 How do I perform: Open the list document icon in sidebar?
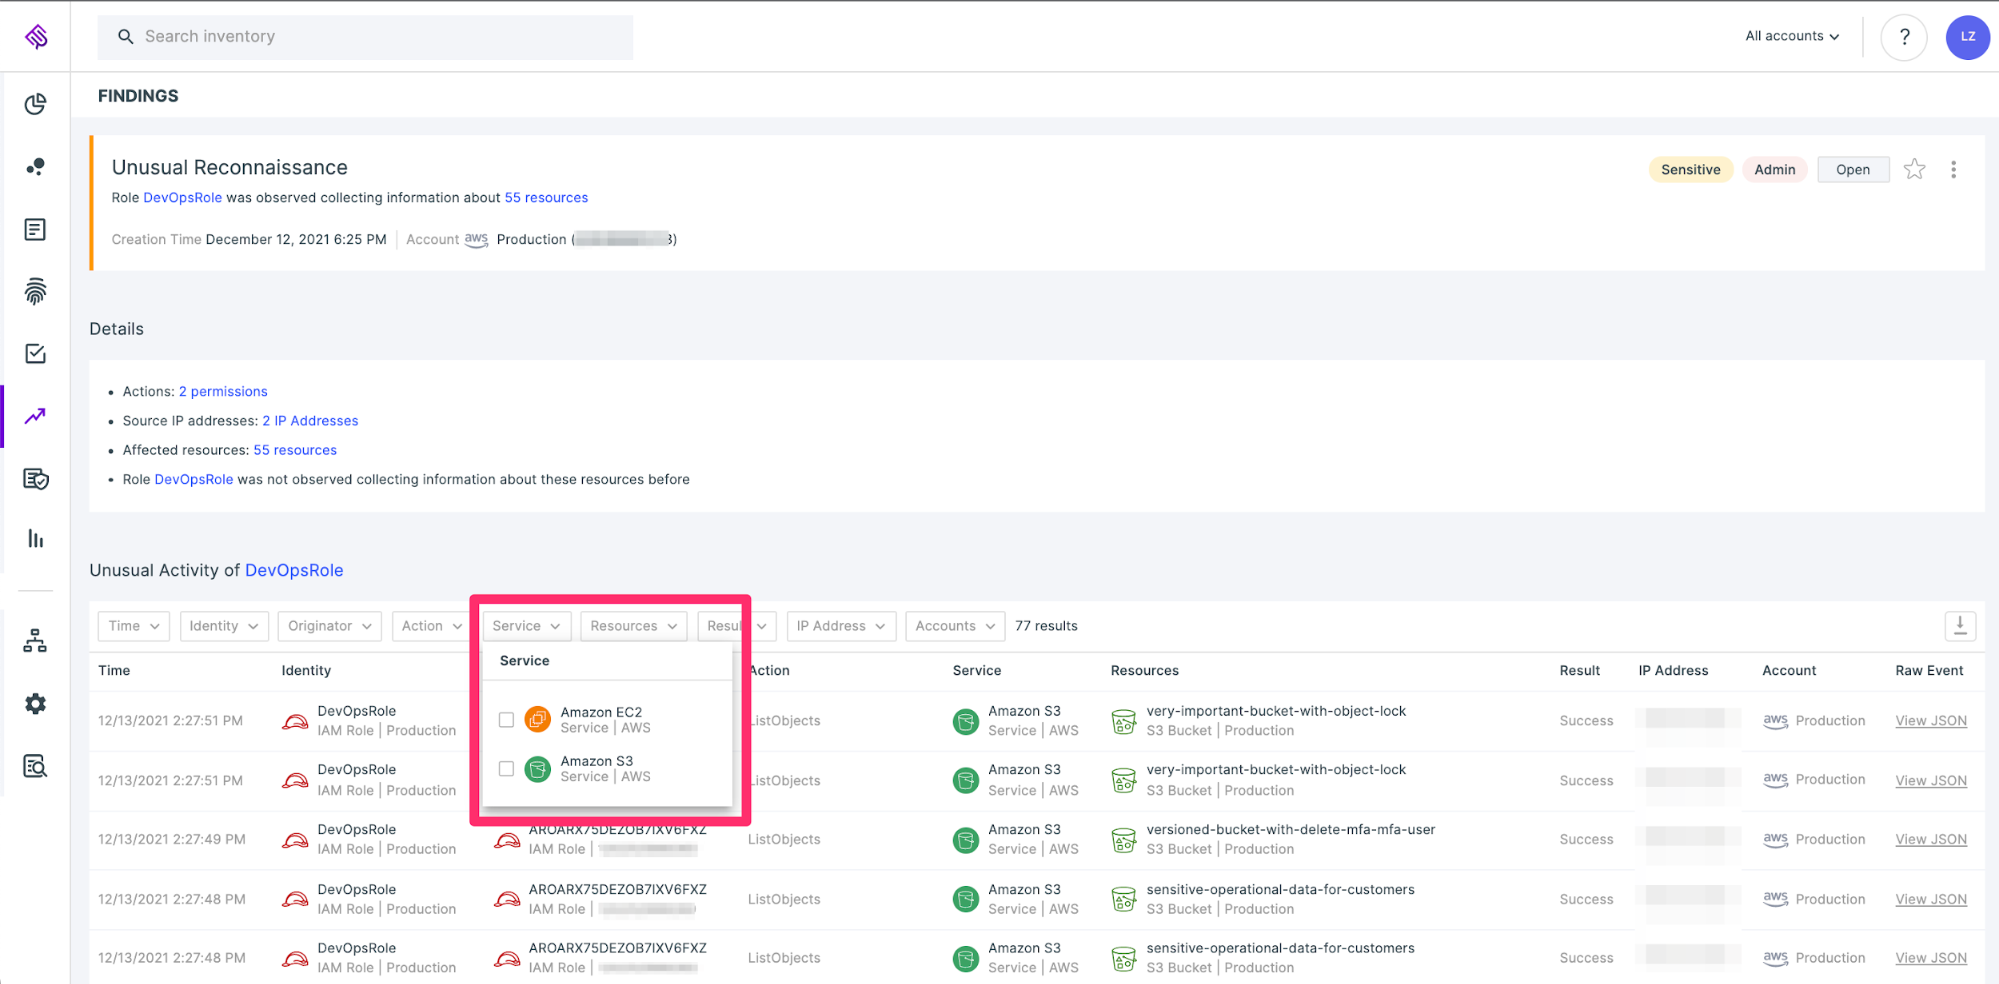[x=35, y=230]
